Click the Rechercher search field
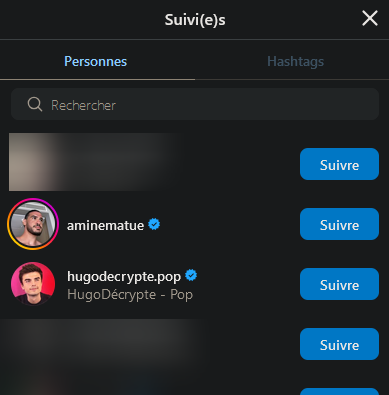Screen dimensions: 389x395 click(x=195, y=104)
